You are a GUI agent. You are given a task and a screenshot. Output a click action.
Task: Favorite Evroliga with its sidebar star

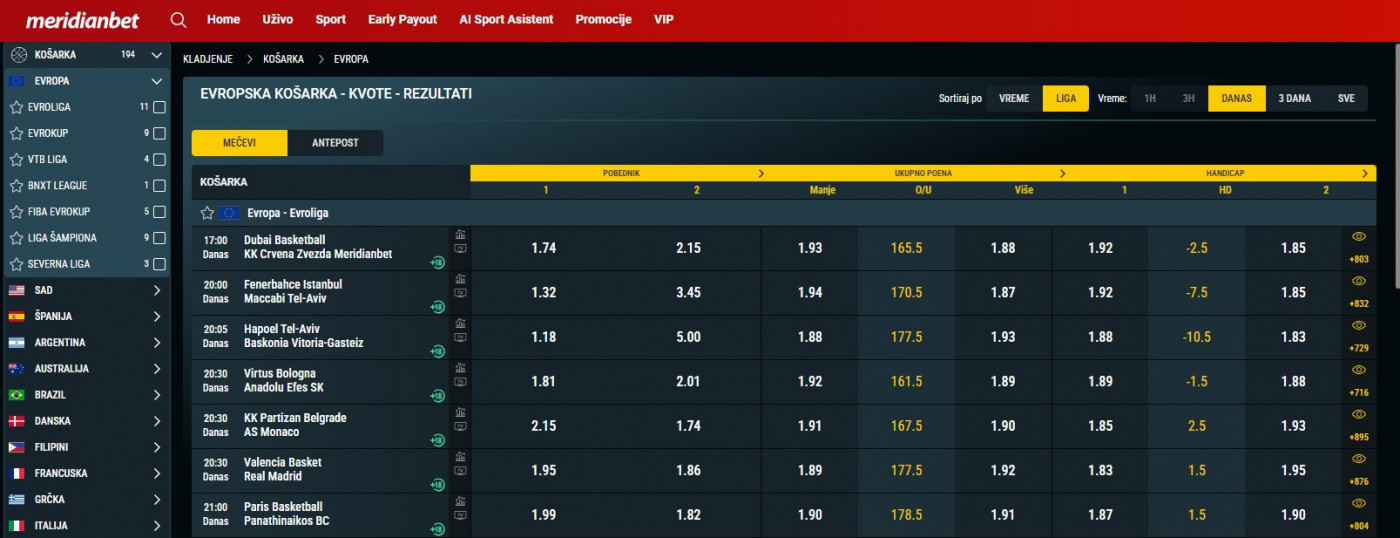click(16, 107)
